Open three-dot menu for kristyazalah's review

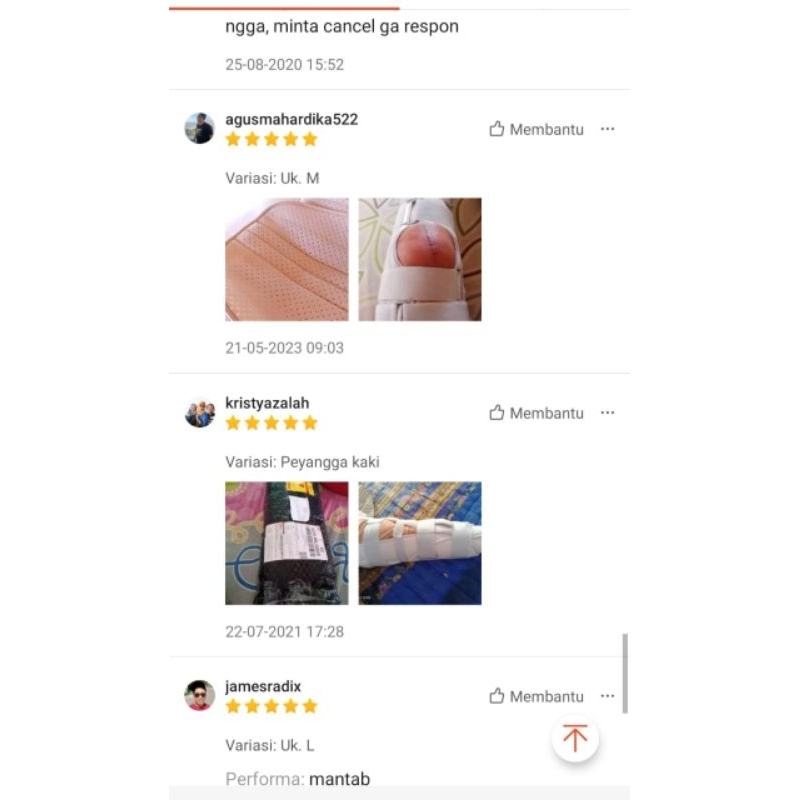point(607,412)
